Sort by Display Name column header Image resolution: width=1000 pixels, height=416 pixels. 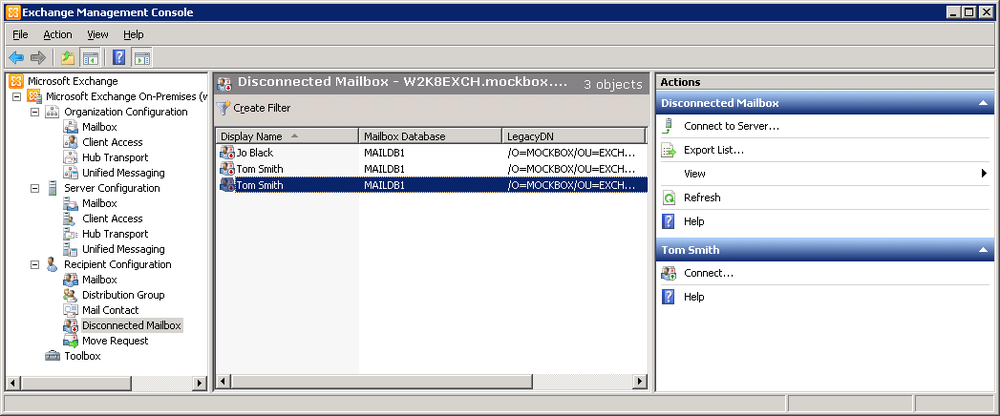tap(286, 136)
